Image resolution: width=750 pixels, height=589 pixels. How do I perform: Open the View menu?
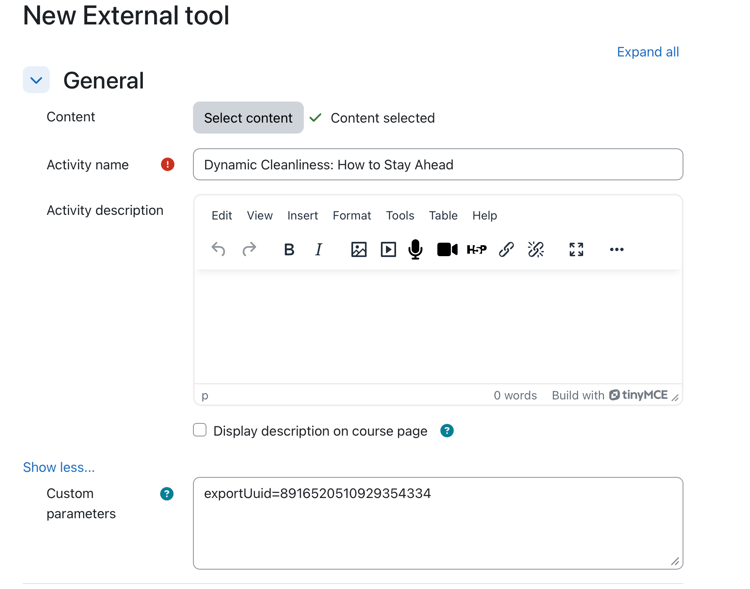click(x=260, y=215)
